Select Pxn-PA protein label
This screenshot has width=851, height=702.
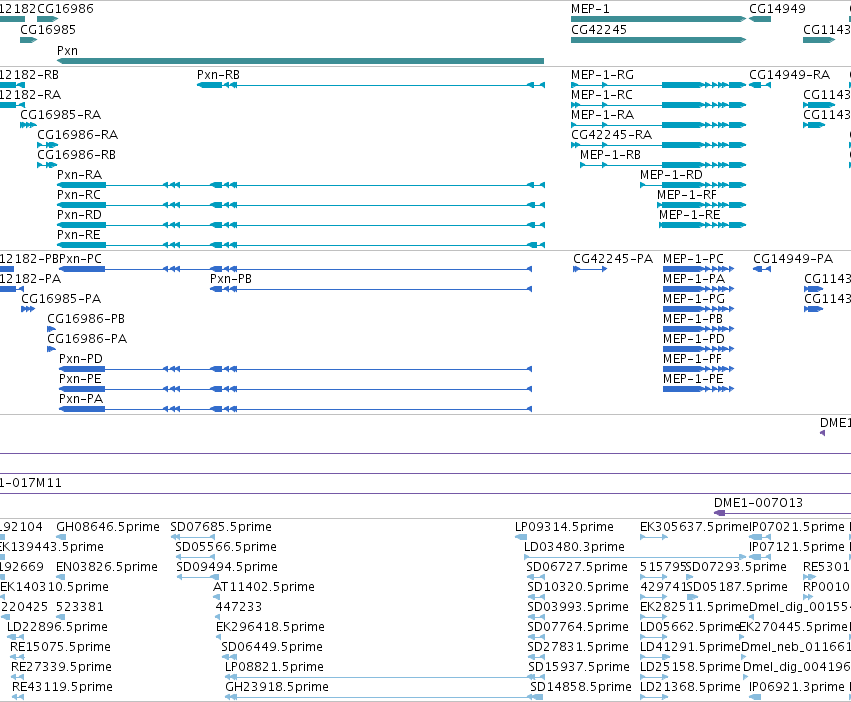point(81,399)
